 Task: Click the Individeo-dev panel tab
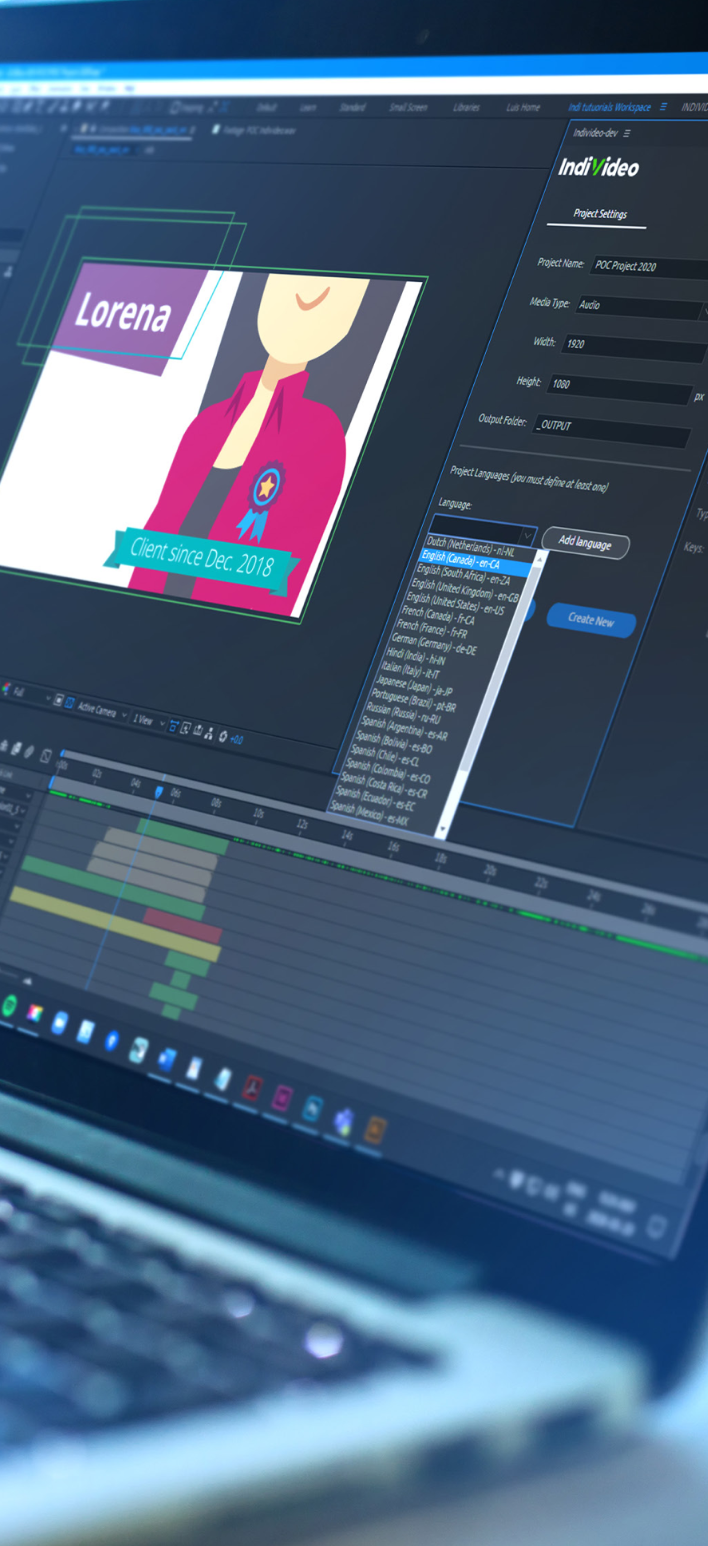595,133
